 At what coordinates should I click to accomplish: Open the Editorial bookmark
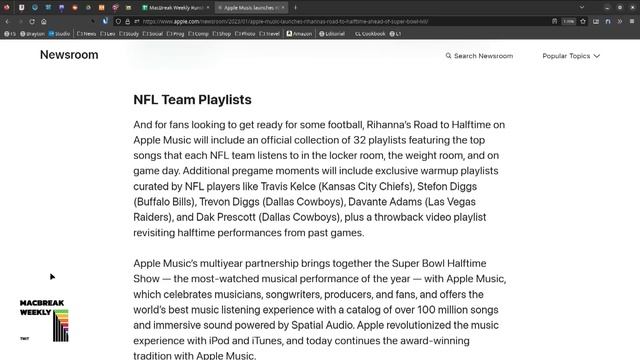point(332,34)
